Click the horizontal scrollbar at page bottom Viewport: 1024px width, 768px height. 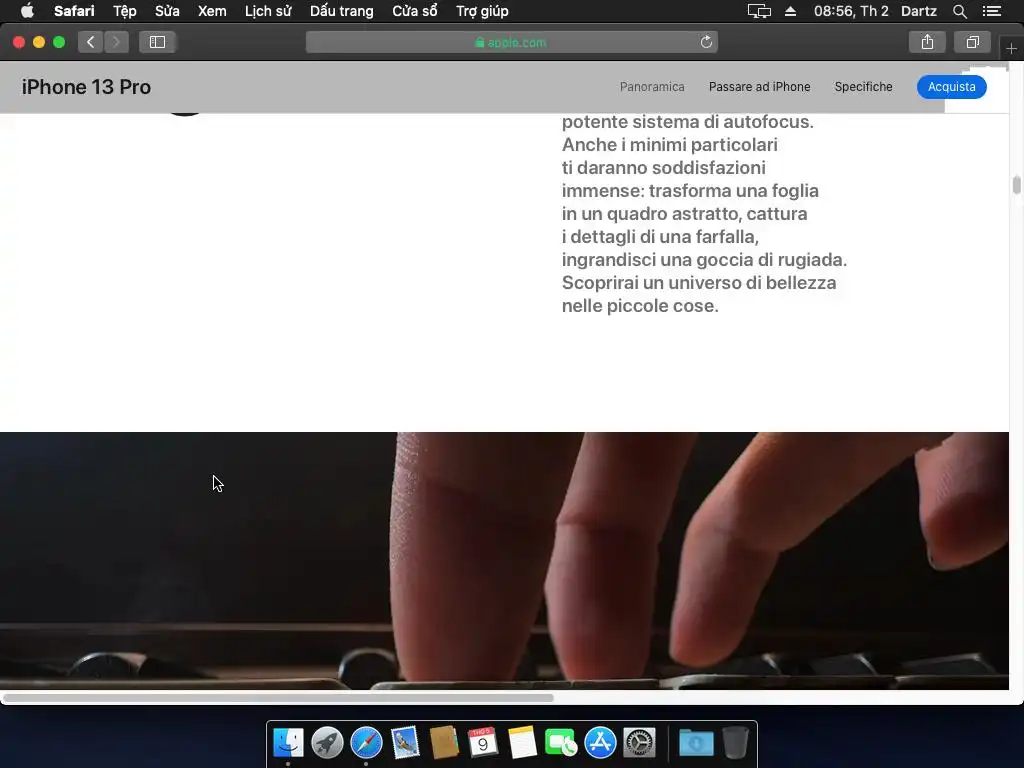point(278,697)
